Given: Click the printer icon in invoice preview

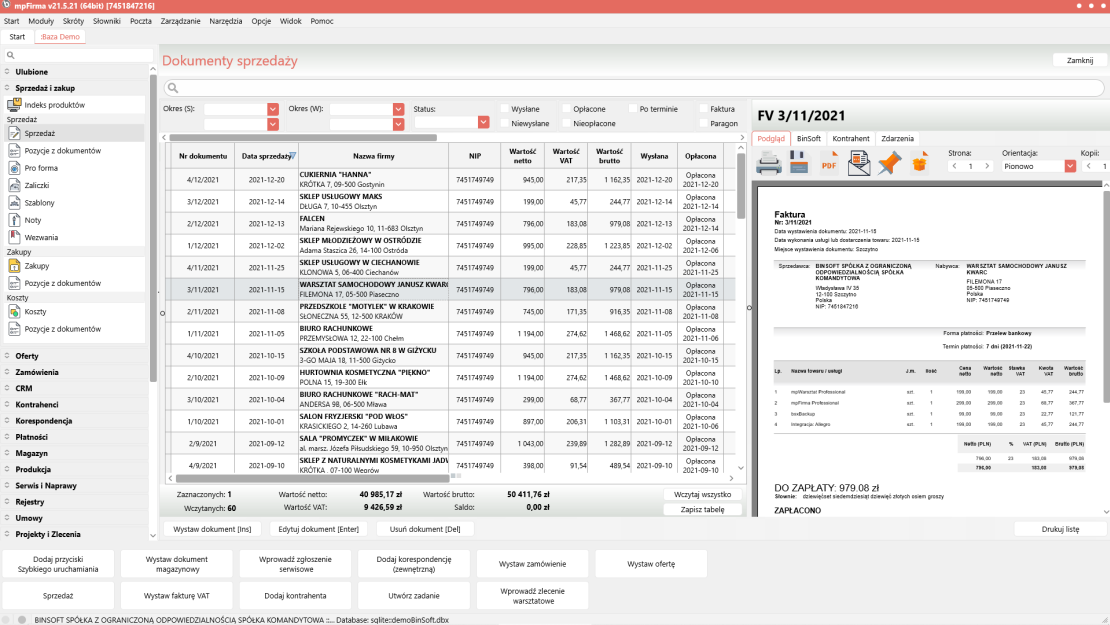Looking at the screenshot, I should coord(769,164).
